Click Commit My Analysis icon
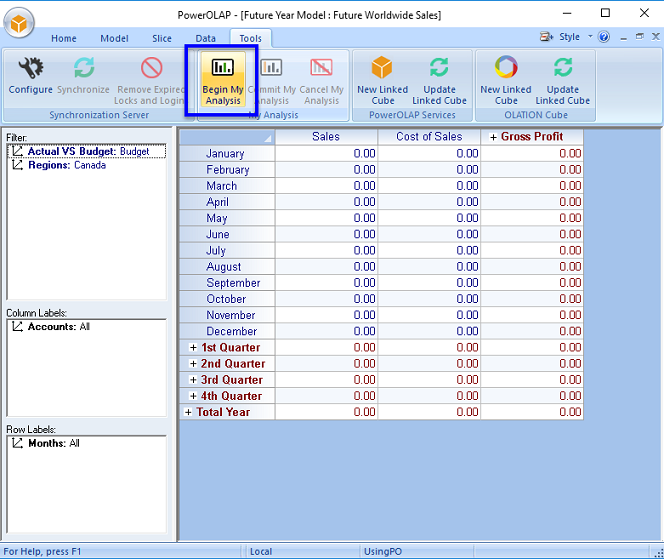Image resolution: width=664 pixels, height=559 pixels. click(271, 67)
